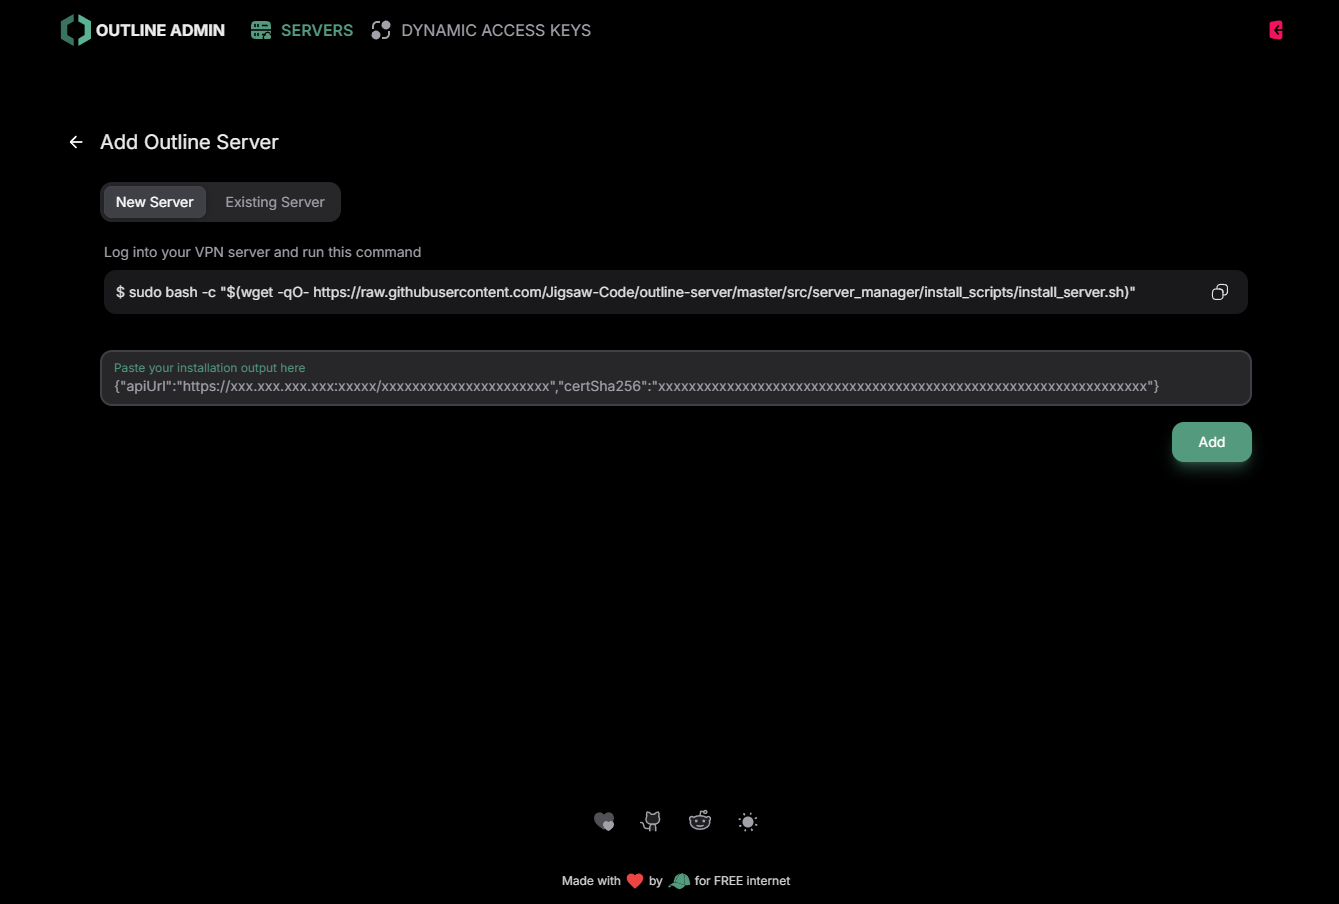The image size is (1339, 904).
Task: Copy the install command to clipboard
Action: 1220,292
